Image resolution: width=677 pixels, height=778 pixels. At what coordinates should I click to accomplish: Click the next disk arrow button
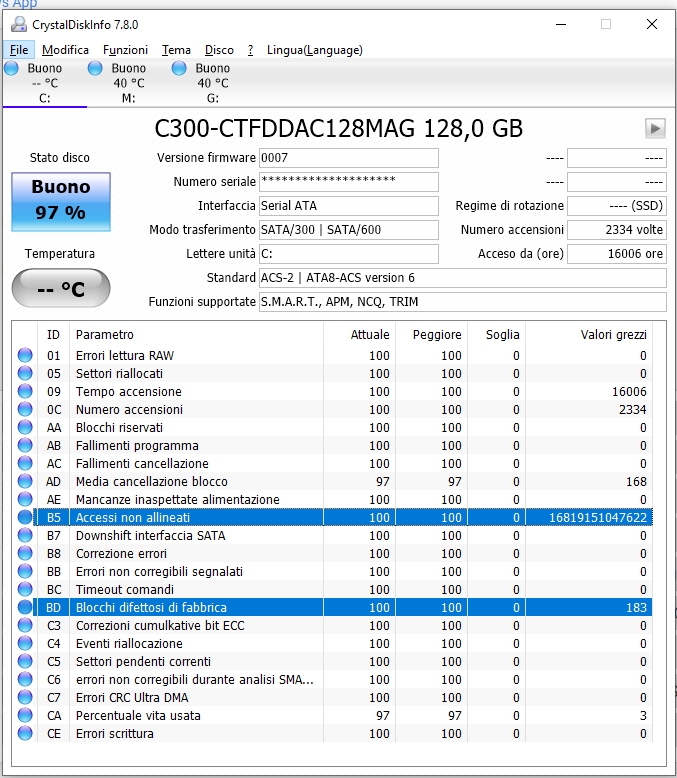coord(655,129)
